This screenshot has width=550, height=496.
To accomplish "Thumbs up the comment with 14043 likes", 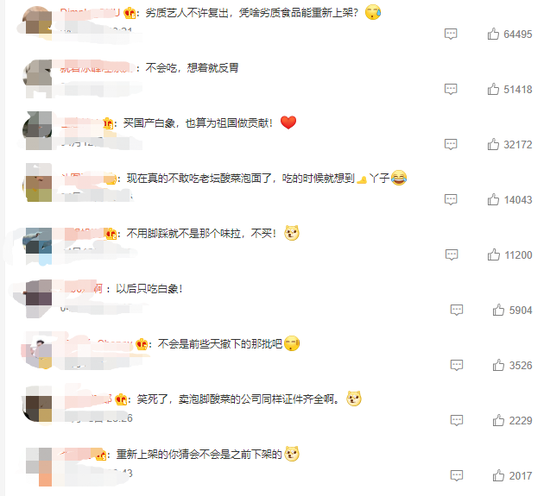I will (x=493, y=200).
